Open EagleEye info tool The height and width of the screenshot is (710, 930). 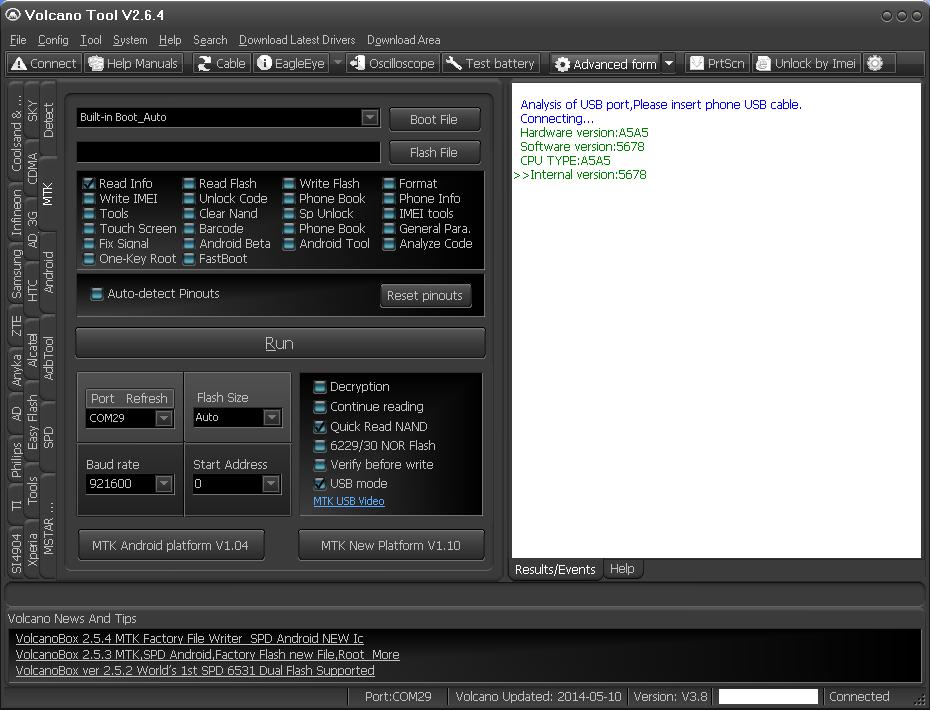[x=291, y=63]
